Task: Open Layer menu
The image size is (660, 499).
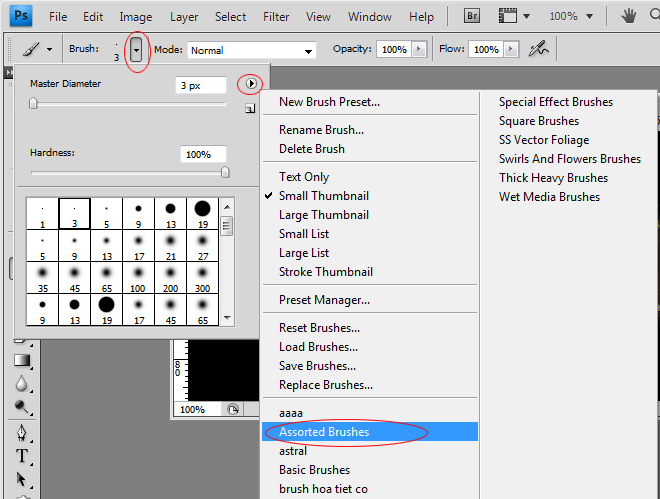Action: pos(184,17)
